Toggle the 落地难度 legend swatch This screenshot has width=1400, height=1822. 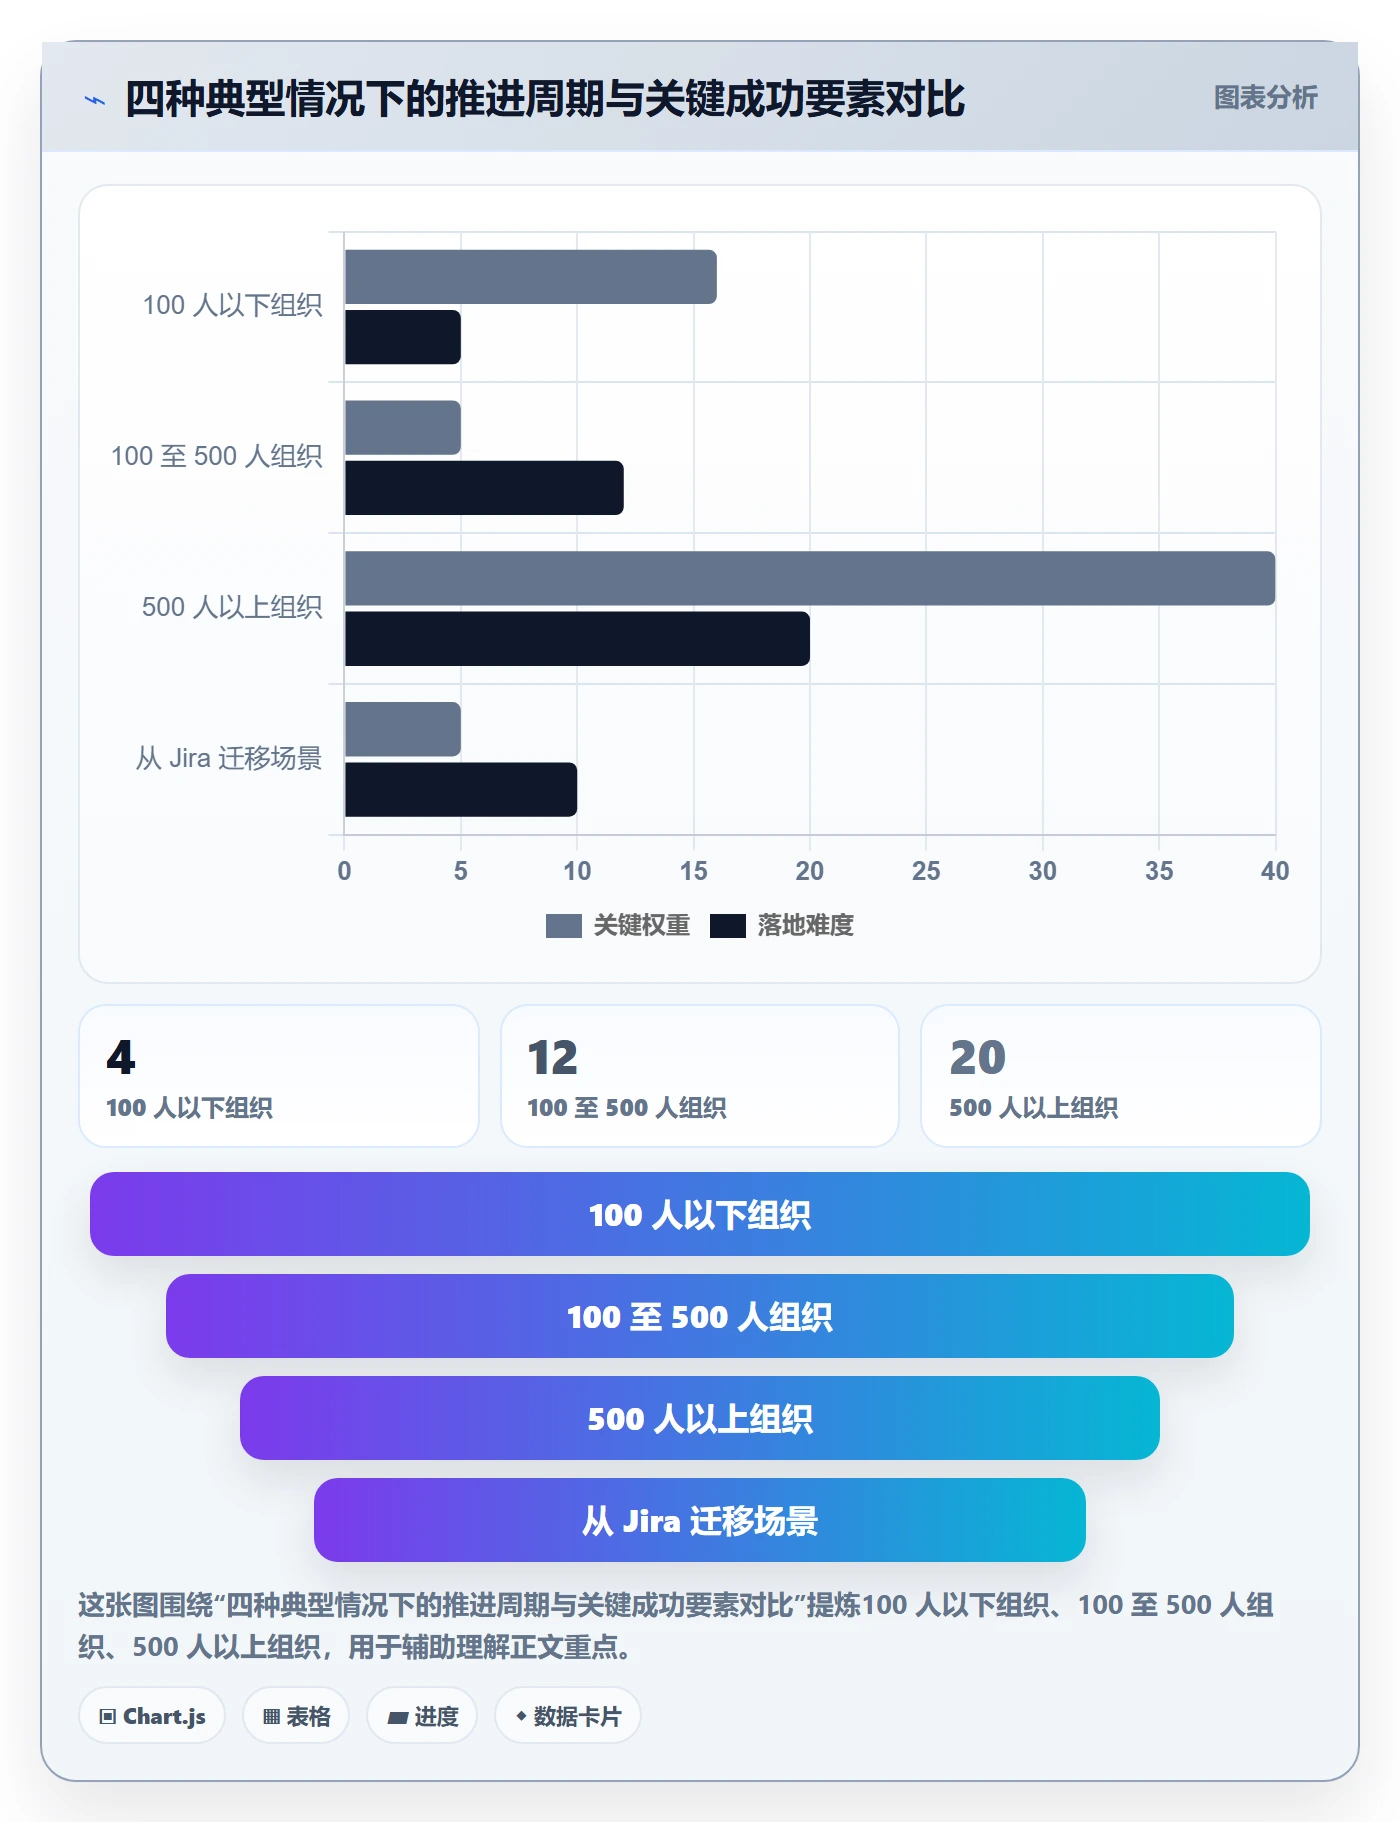pyautogui.click(x=728, y=926)
